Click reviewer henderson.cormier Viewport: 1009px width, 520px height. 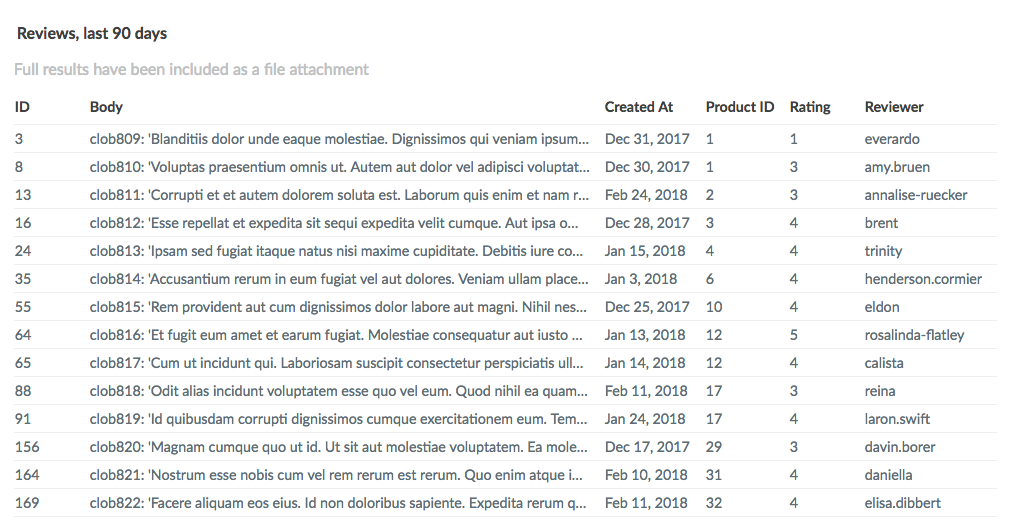click(923, 279)
